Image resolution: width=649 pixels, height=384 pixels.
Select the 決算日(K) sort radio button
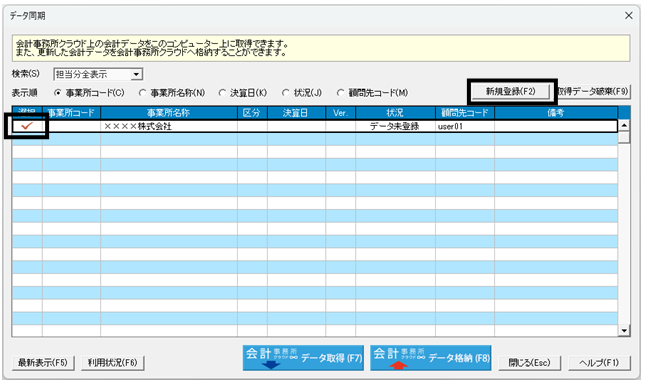coord(222,93)
